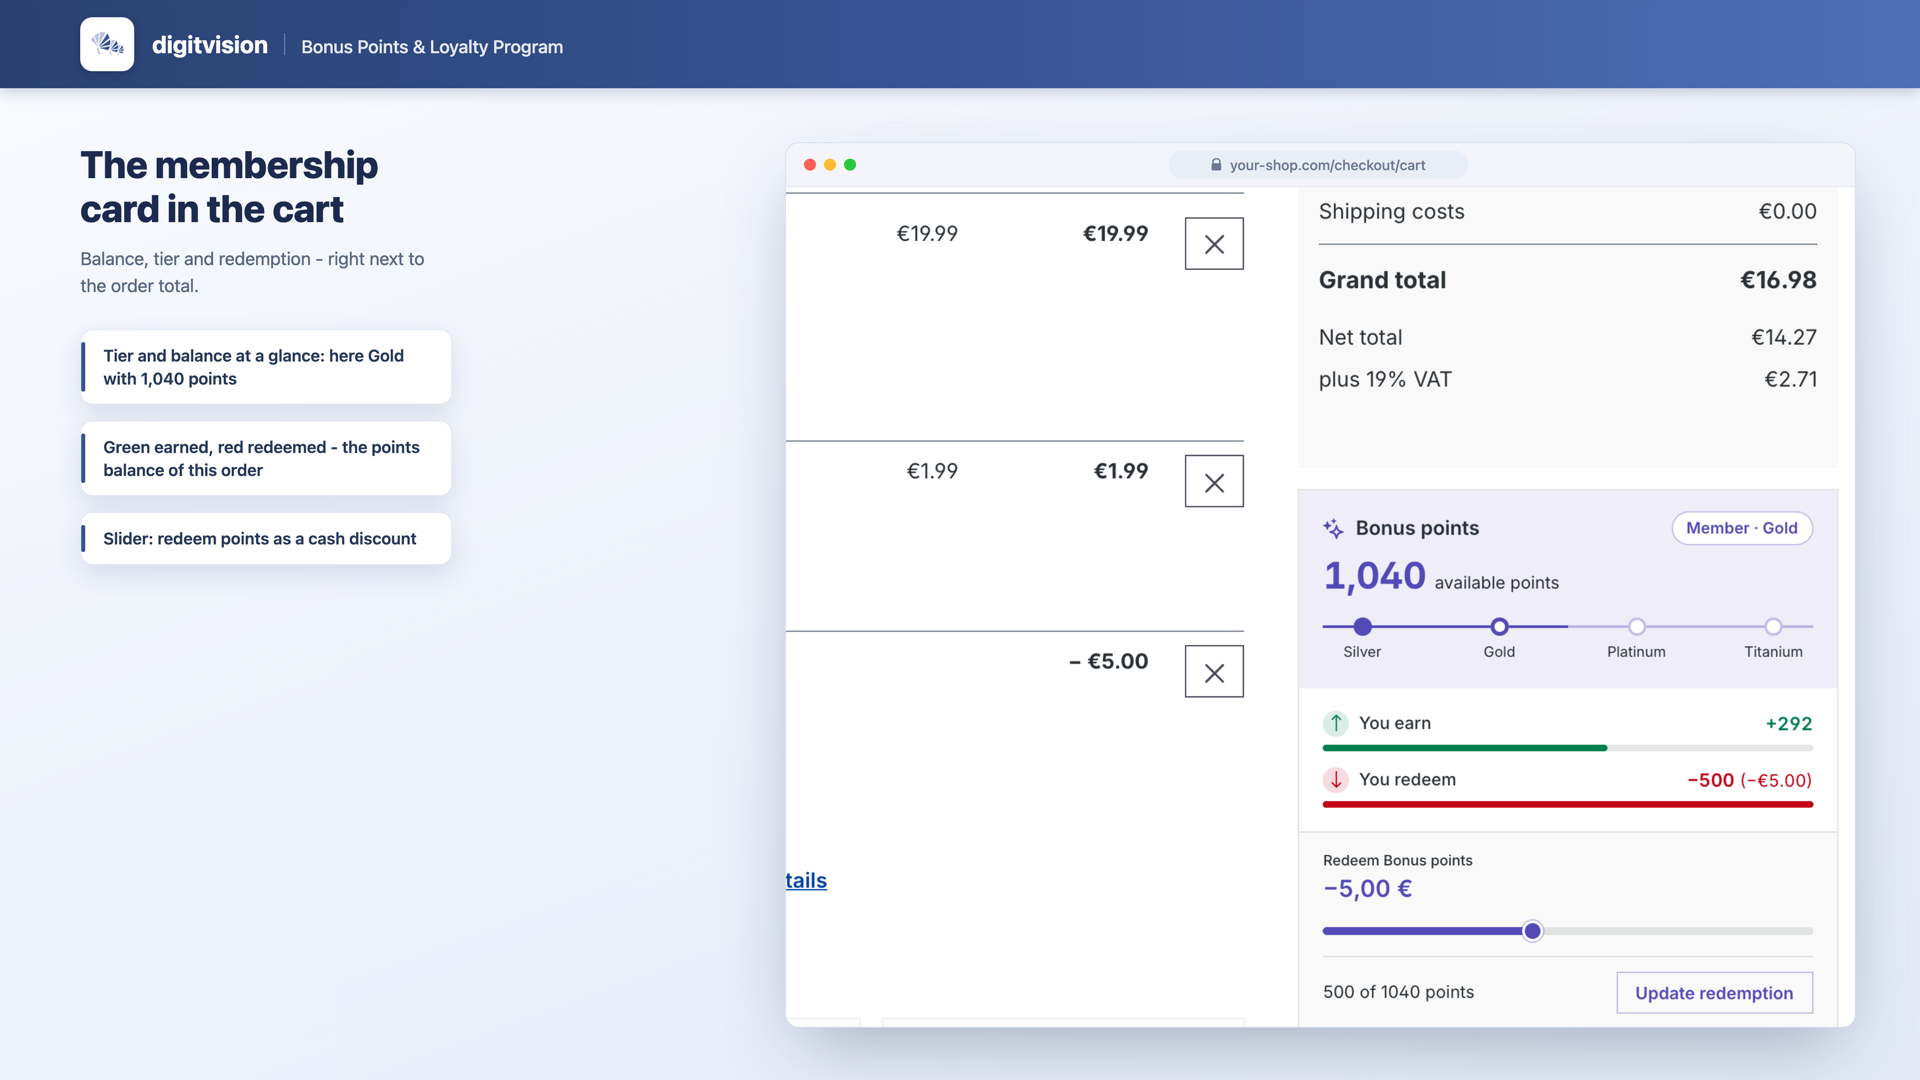This screenshot has height=1080, width=1920.
Task: Click the yellow minimize window dot
Action: pos(830,165)
